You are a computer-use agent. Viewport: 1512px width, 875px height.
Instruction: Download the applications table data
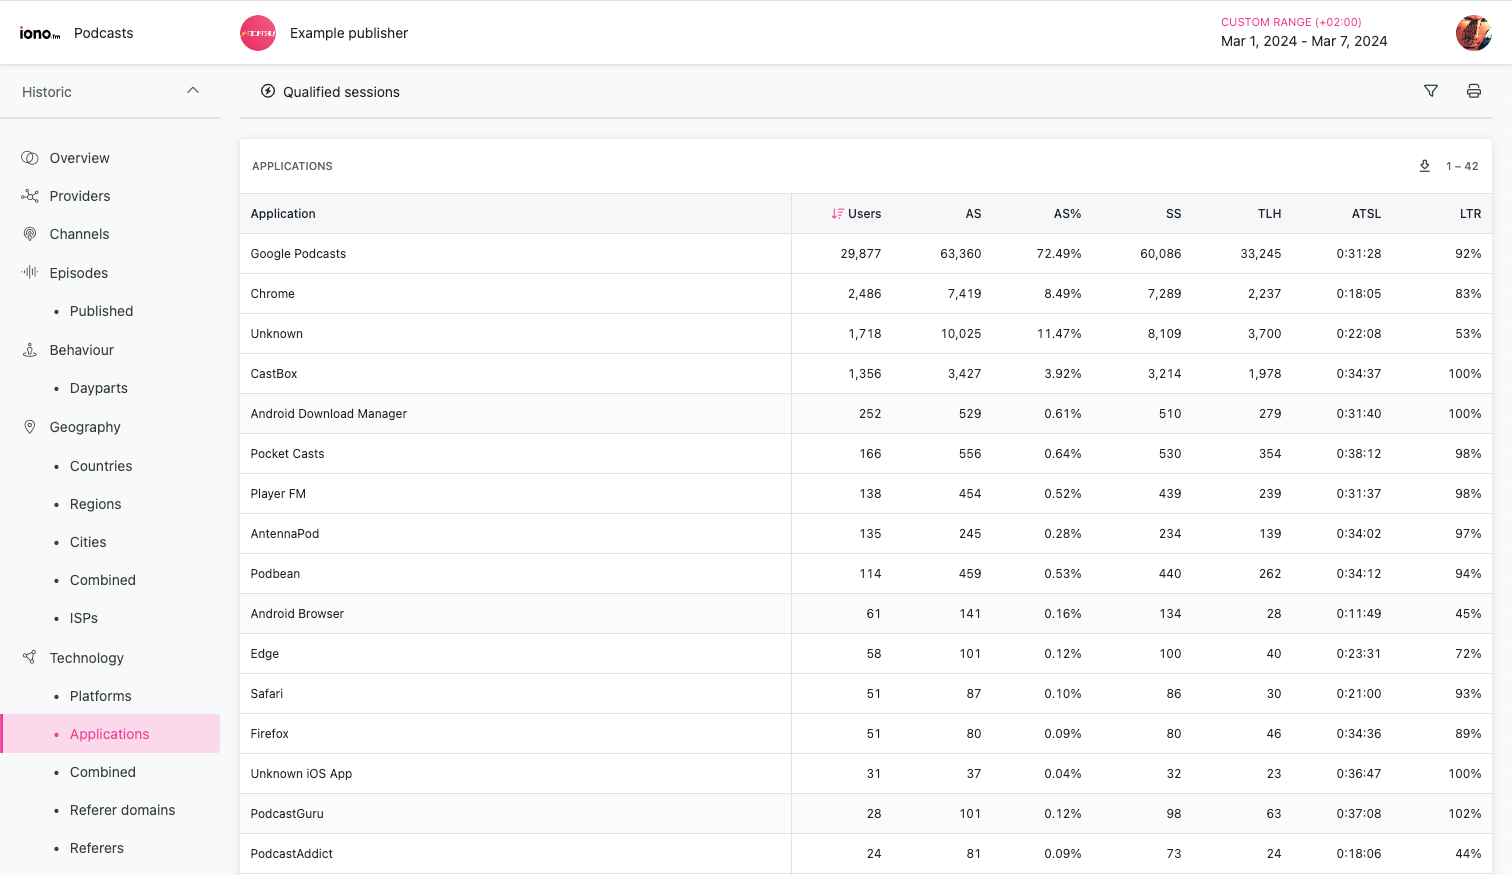tap(1424, 166)
